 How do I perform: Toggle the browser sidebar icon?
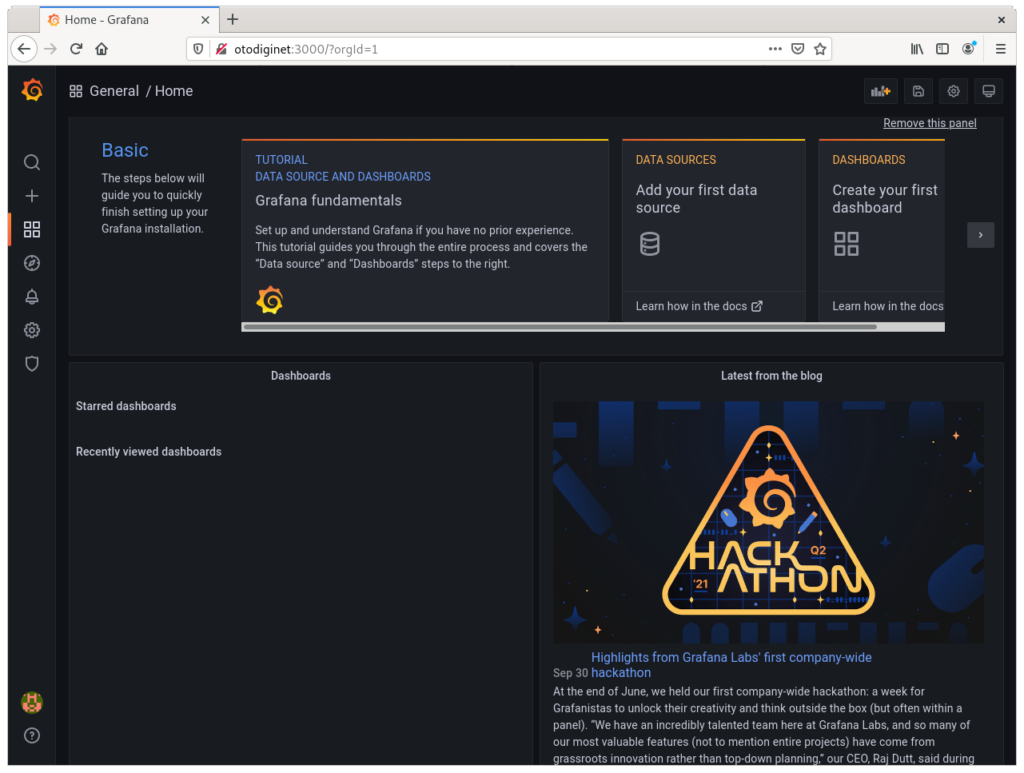(942, 49)
